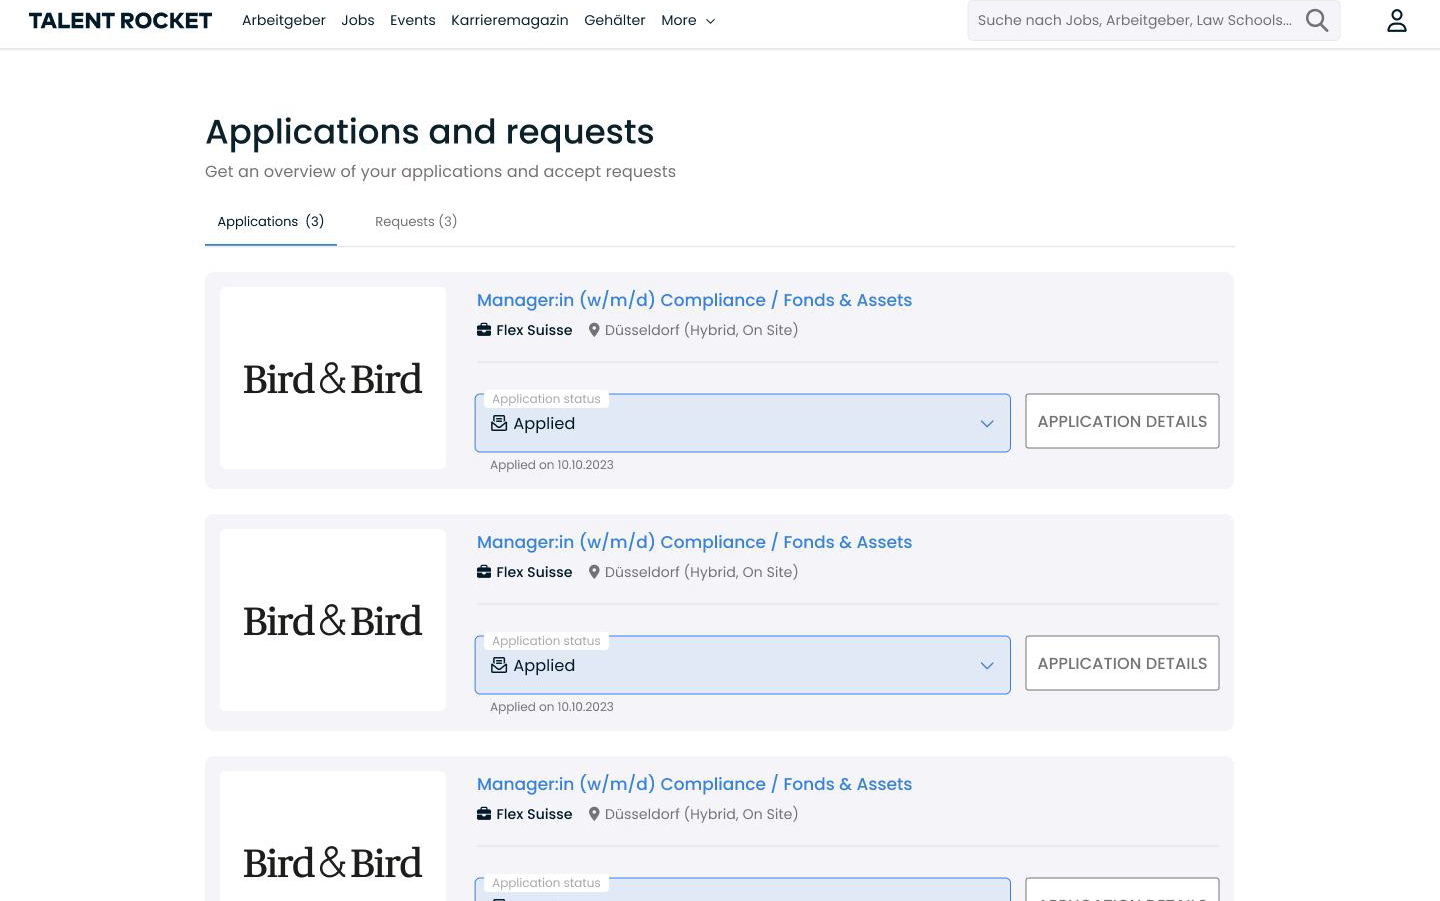Click the briefcase icon in the second application card
This screenshot has height=901, width=1440.
484,572
